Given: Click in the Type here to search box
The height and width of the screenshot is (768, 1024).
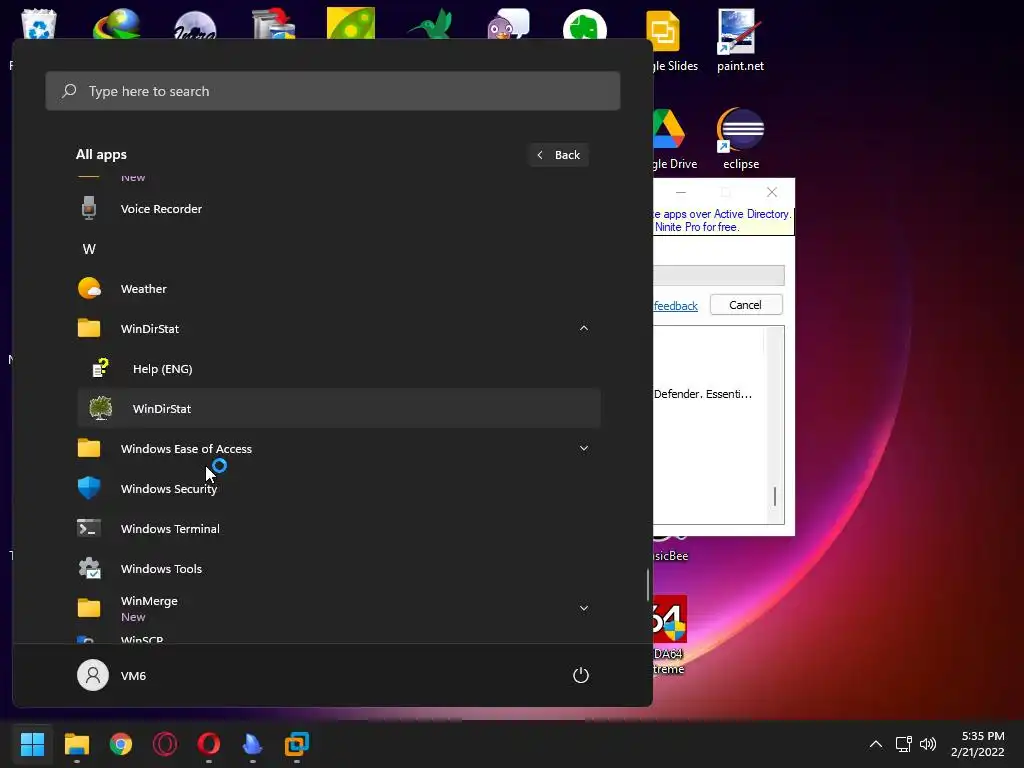Looking at the screenshot, I should coord(332,91).
